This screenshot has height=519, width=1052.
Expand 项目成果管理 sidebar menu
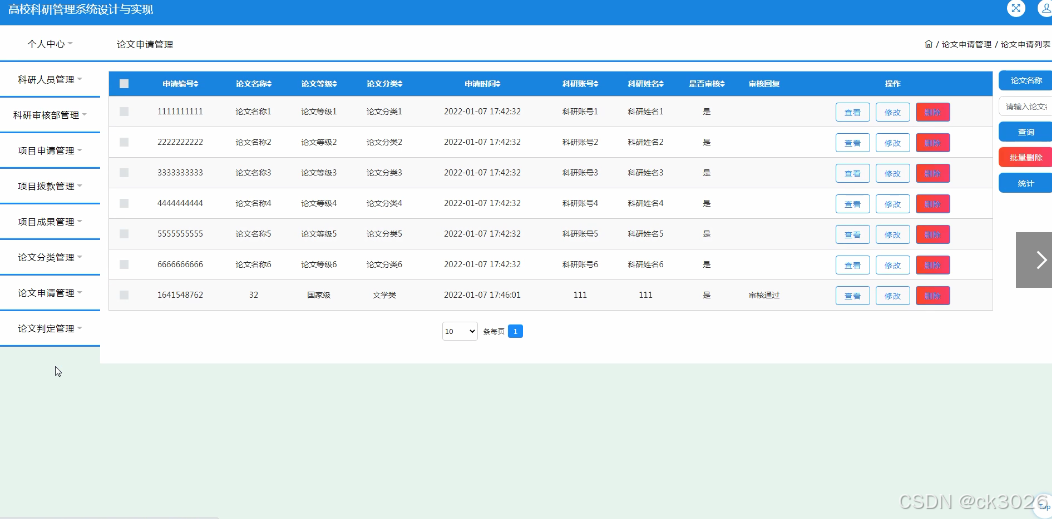[x=50, y=222]
